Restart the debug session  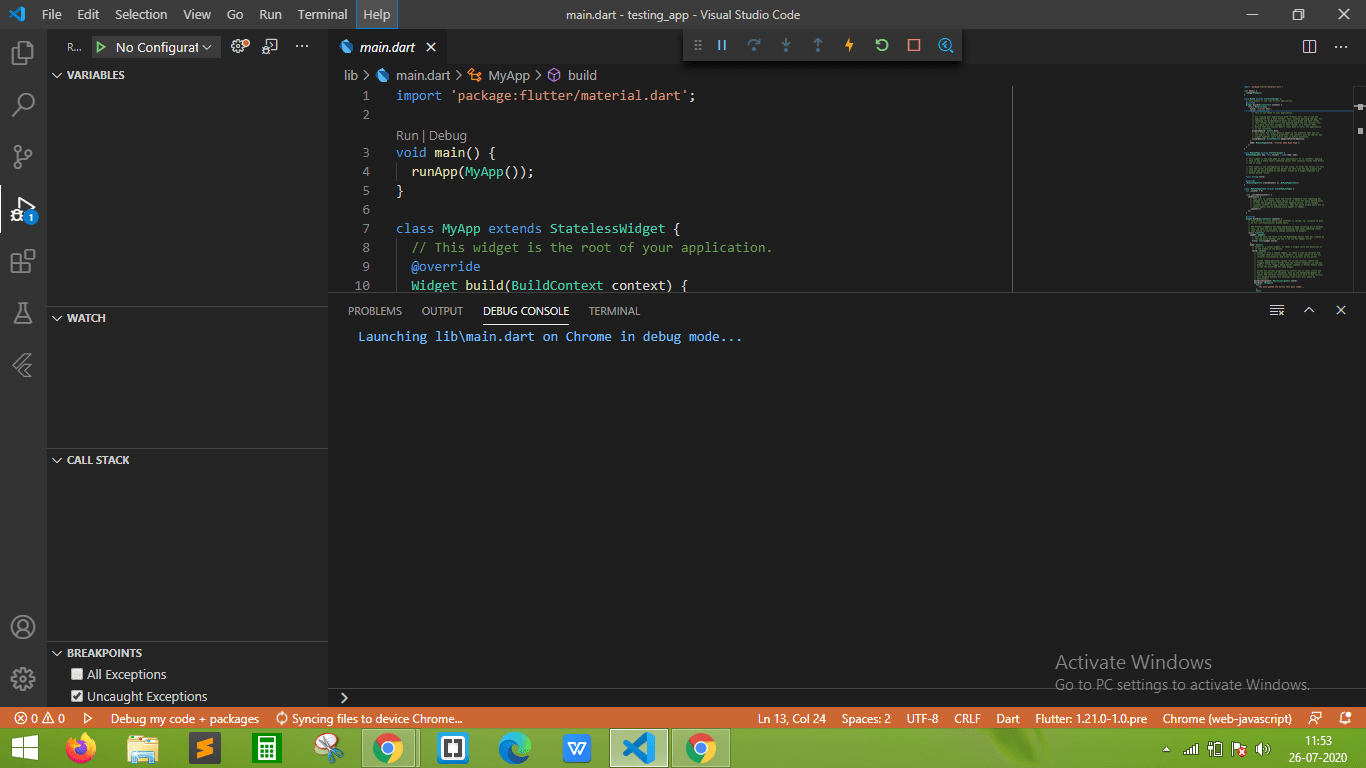(882, 46)
